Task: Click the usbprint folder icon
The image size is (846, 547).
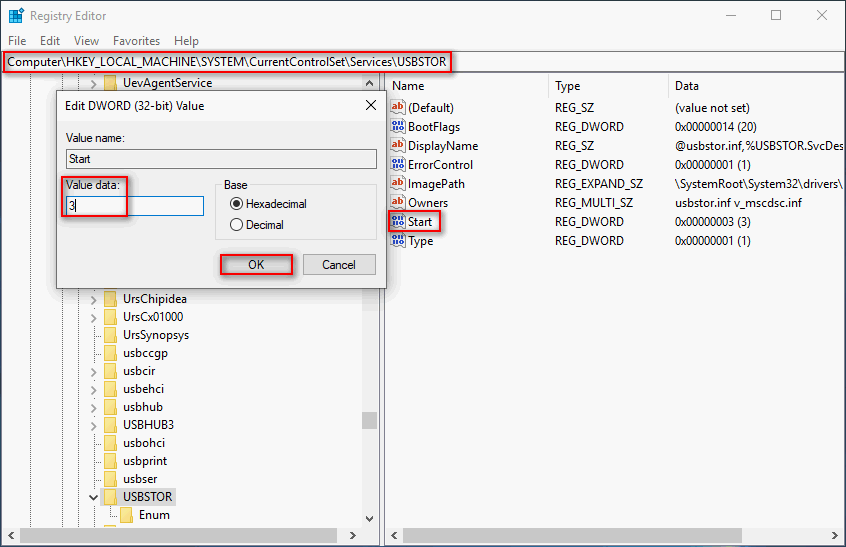Action: click(x=110, y=461)
